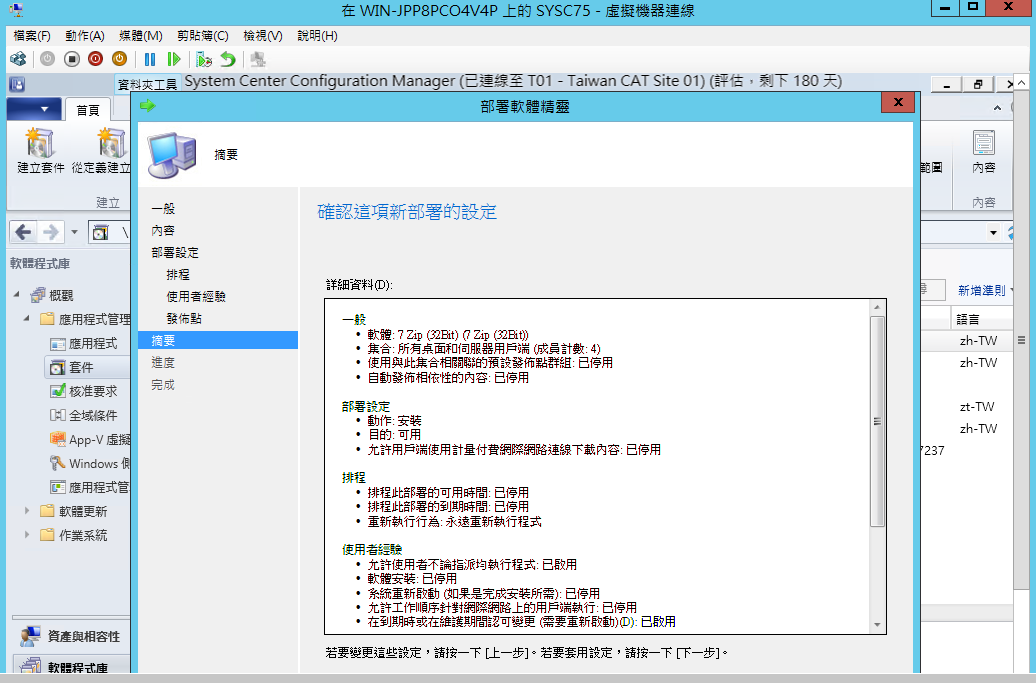Viewport: 1036px width, 683px height.
Task: Click the zt-TW language cell
Action: click(x=977, y=406)
